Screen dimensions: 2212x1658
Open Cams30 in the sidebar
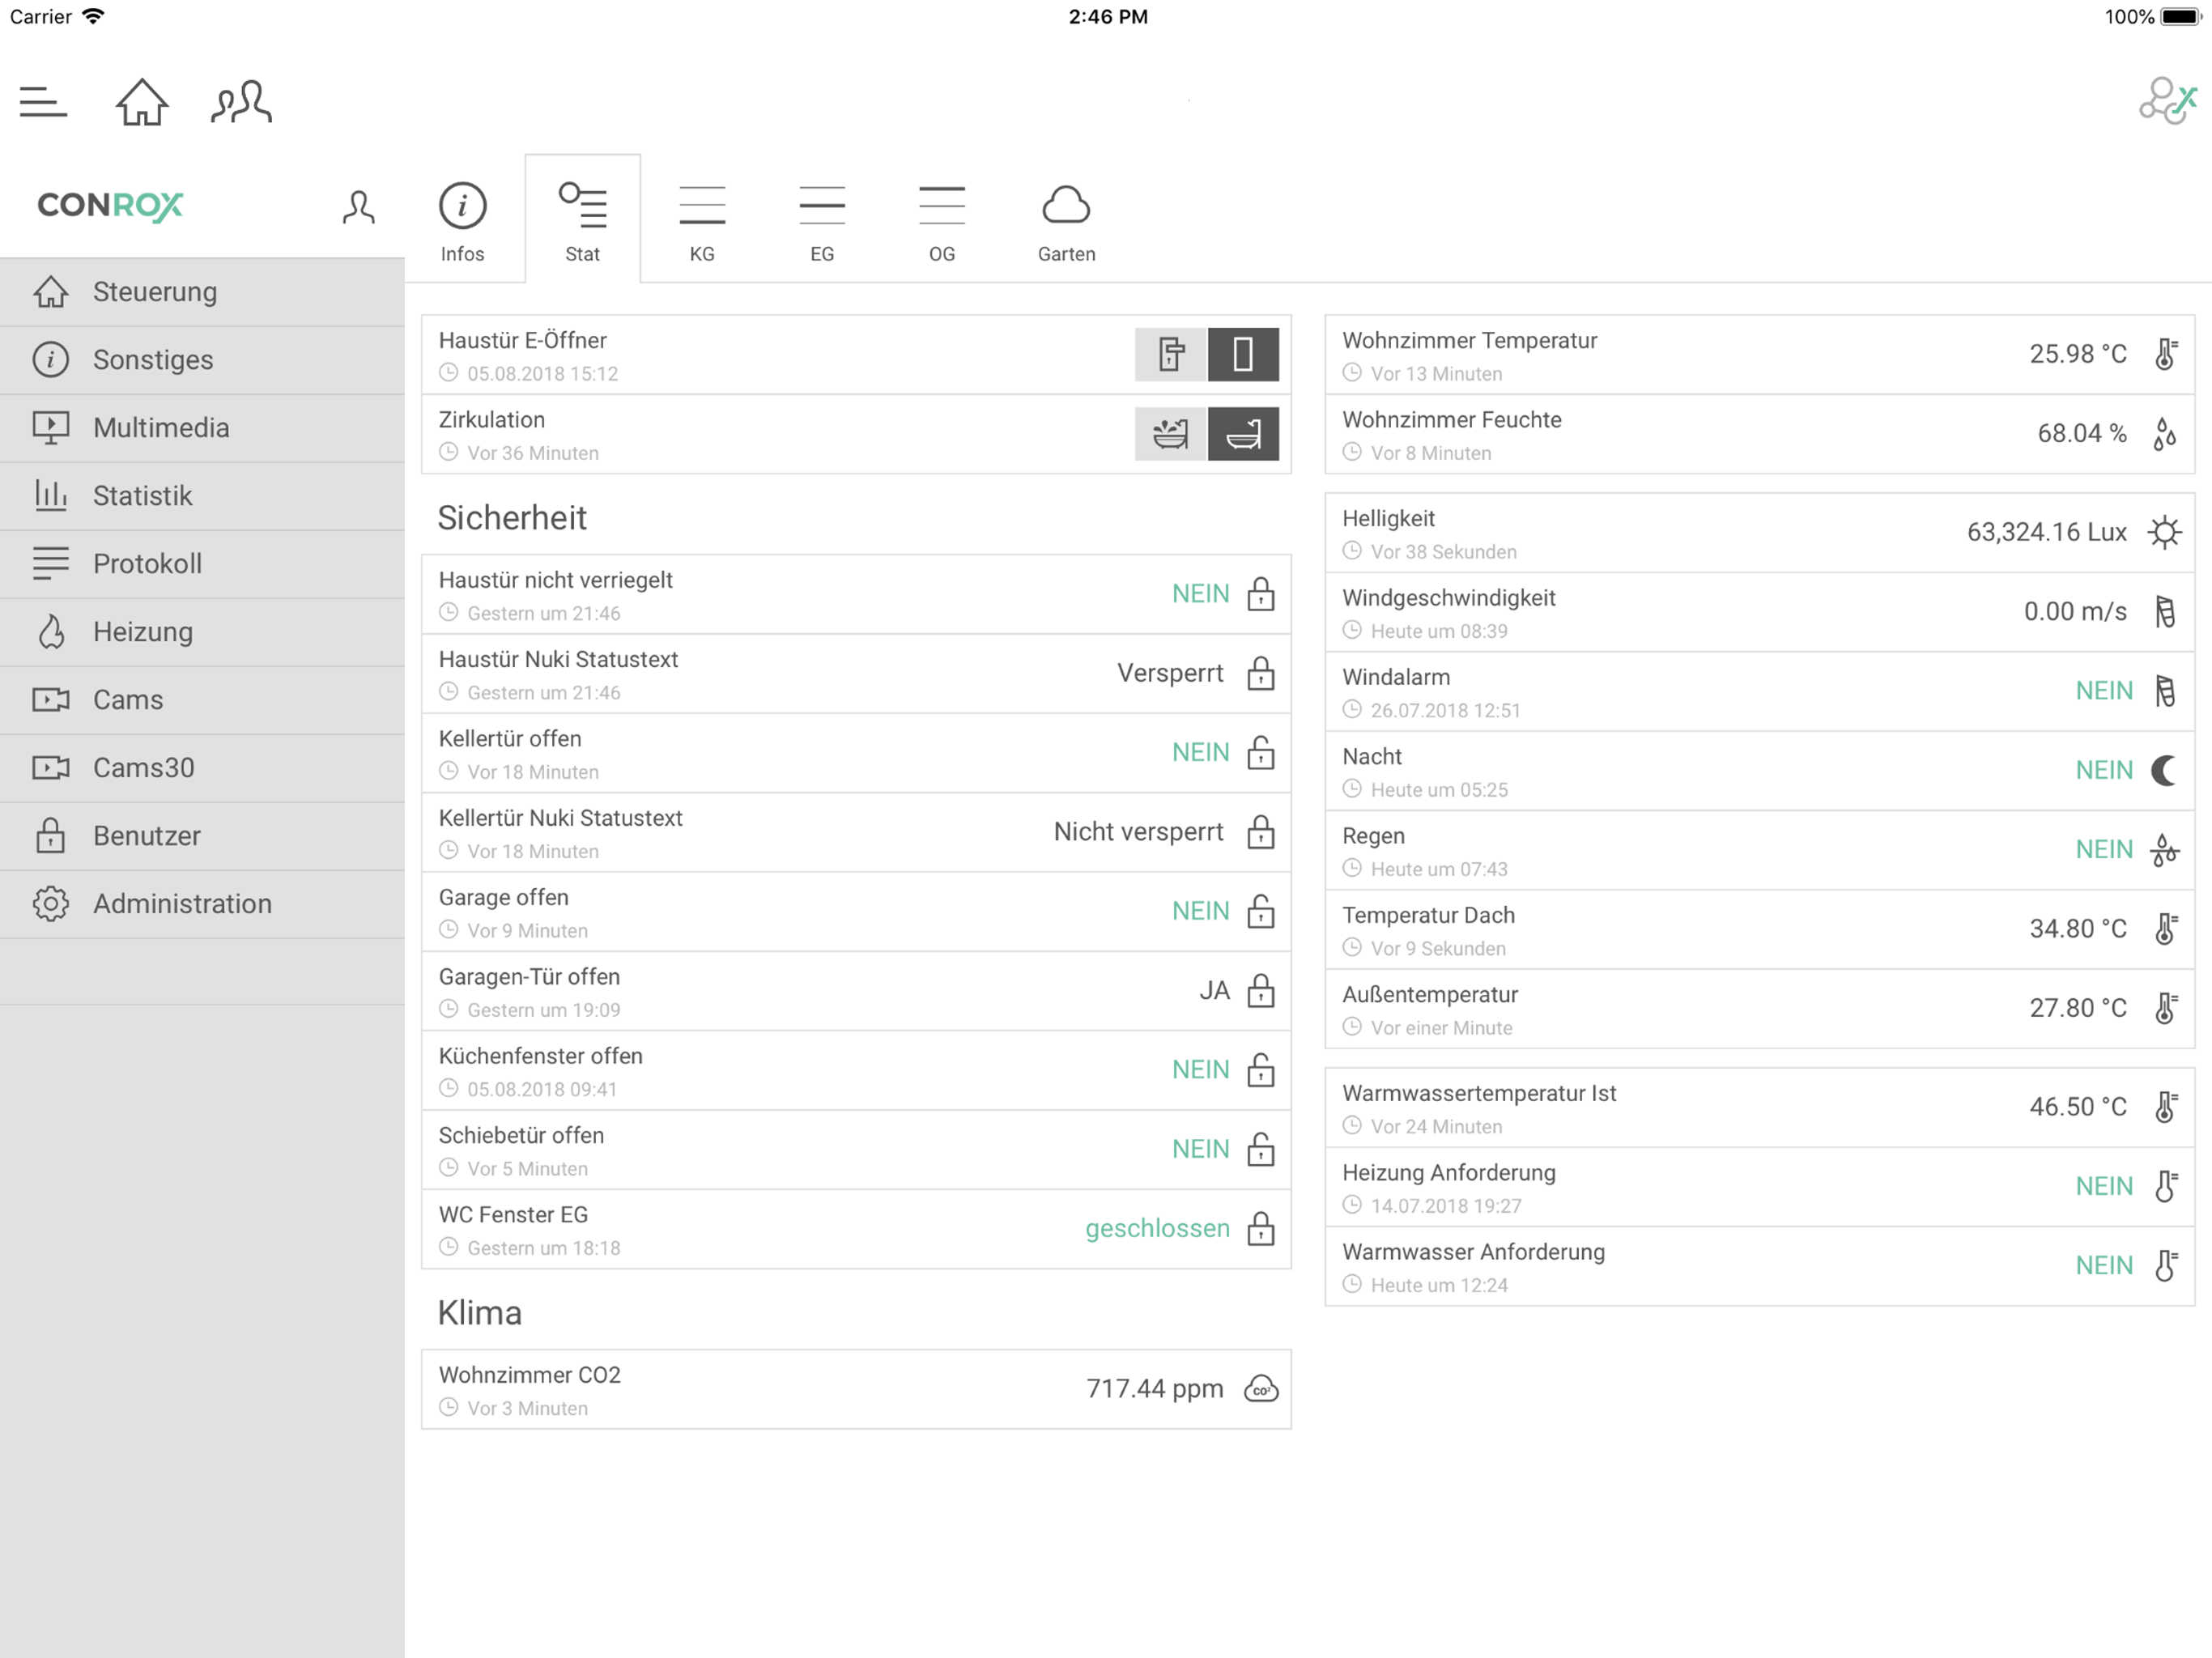(x=202, y=768)
